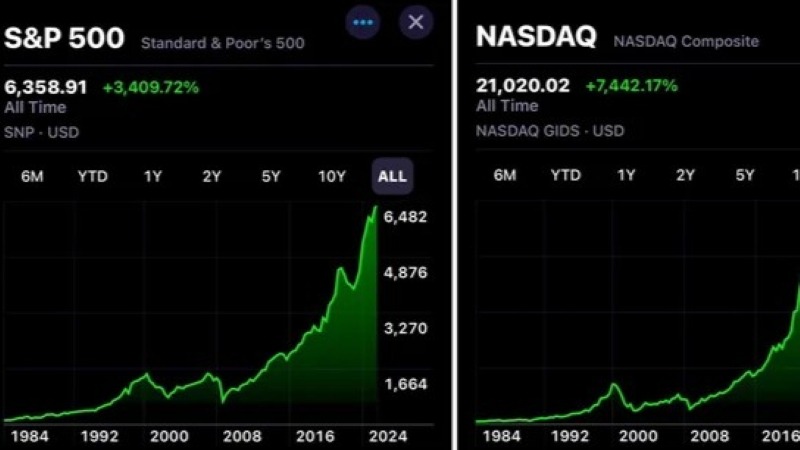Click the 2000 peak on NASDAQ chart
The image size is (800, 450).
(x=615, y=385)
